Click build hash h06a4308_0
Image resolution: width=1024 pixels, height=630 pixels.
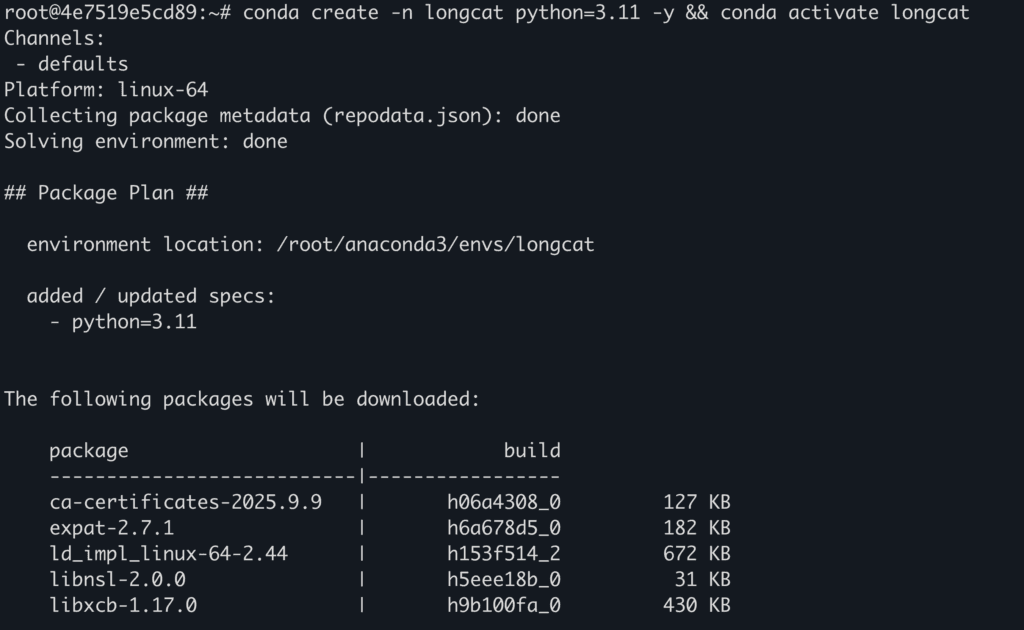coord(504,502)
